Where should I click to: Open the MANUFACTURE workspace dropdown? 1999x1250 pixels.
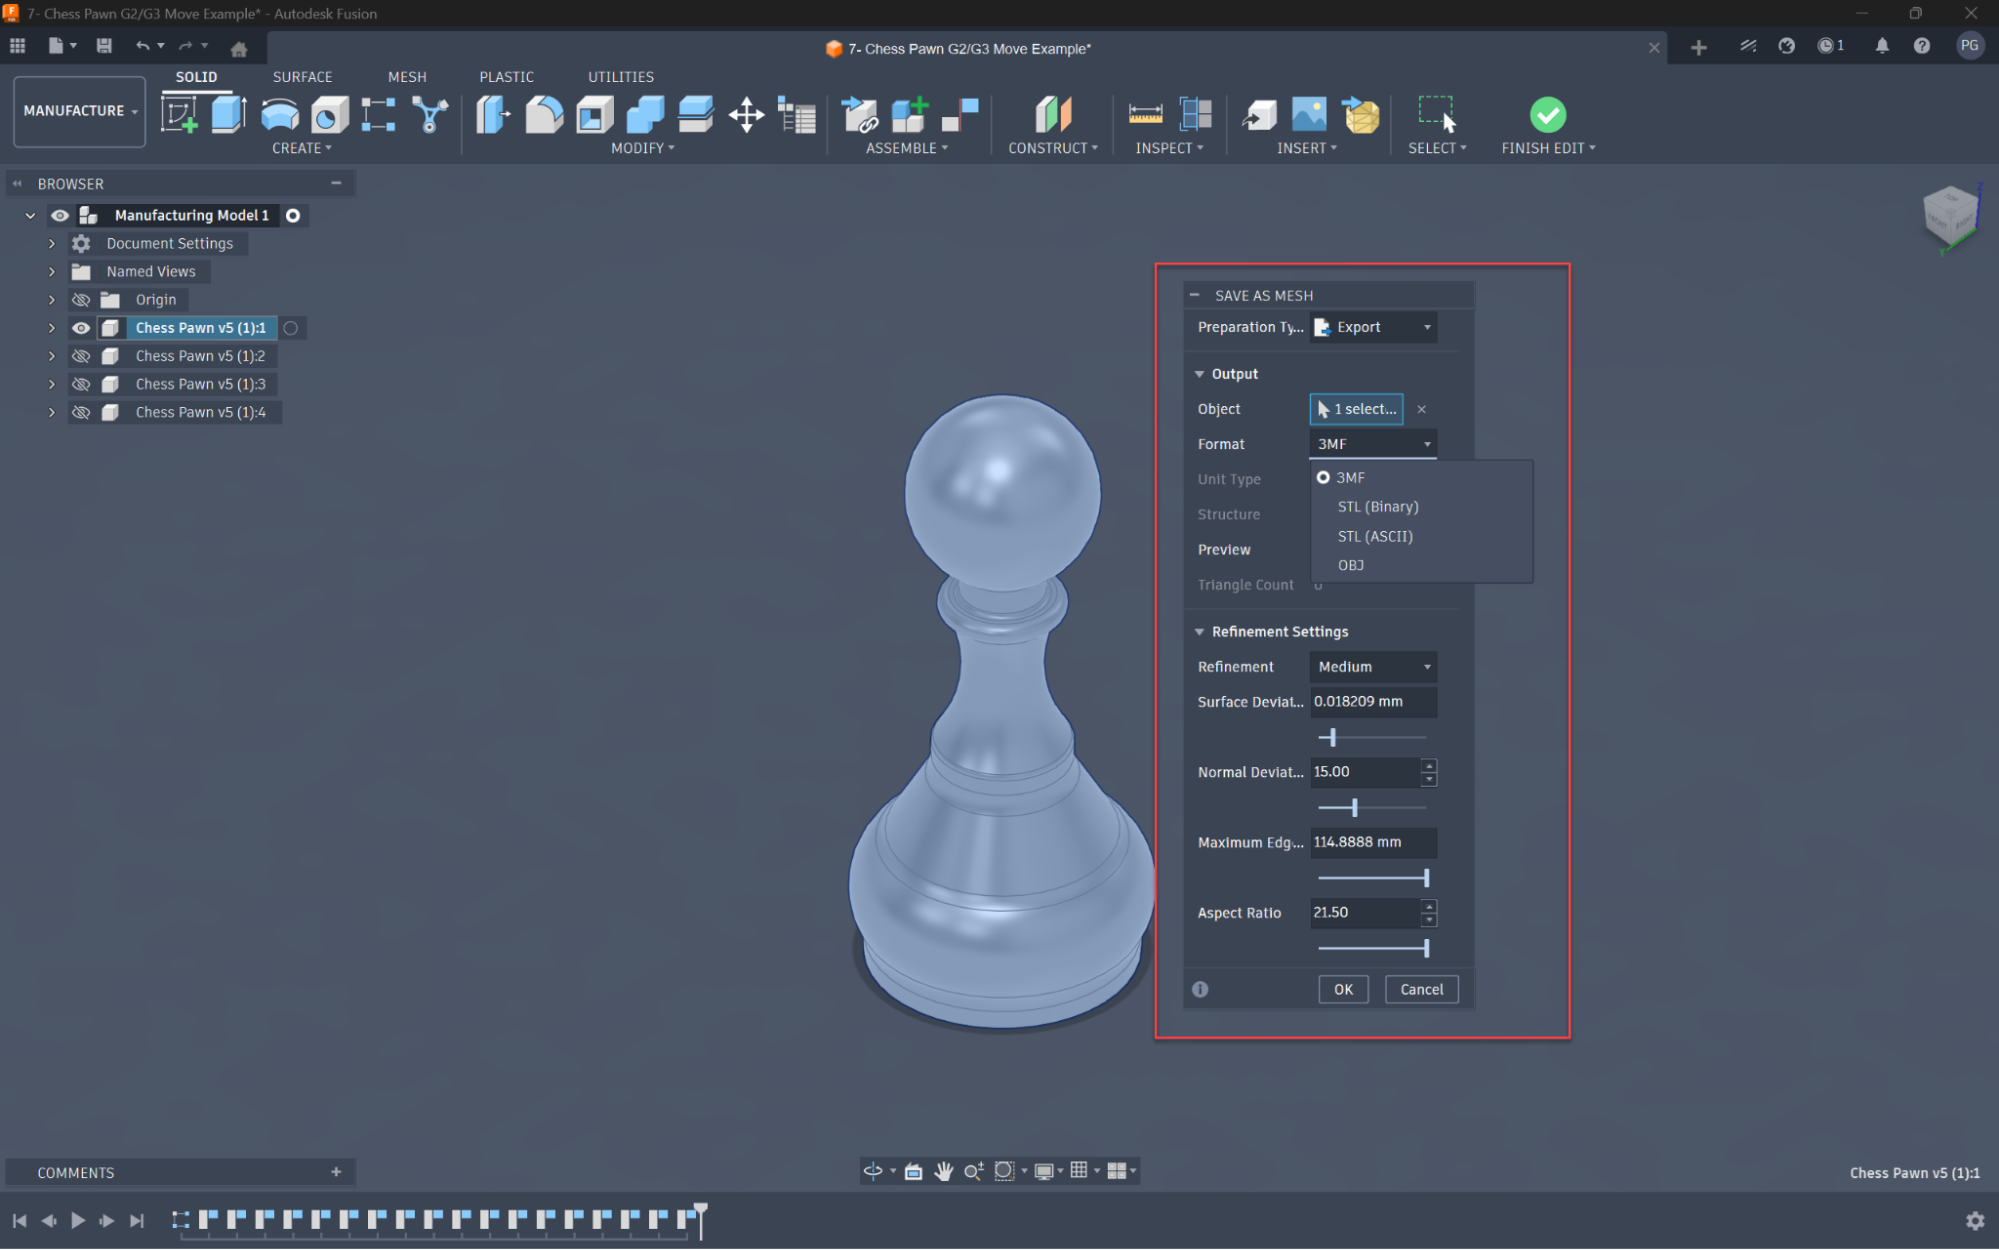80,111
